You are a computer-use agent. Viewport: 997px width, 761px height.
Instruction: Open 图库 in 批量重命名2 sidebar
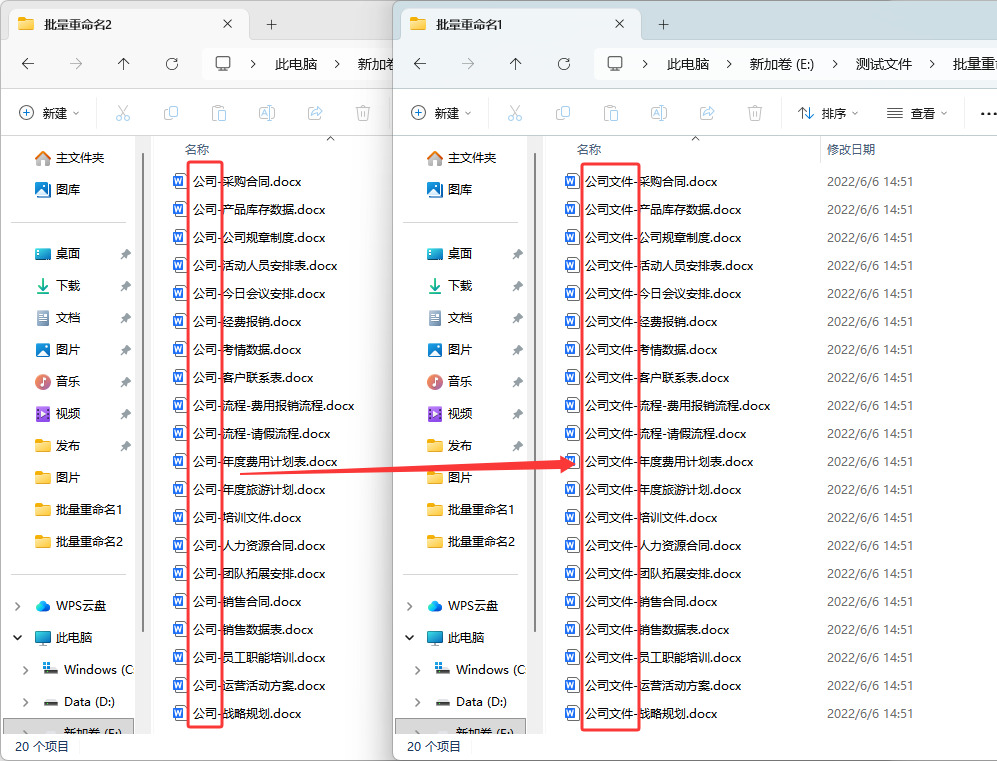(x=57, y=189)
